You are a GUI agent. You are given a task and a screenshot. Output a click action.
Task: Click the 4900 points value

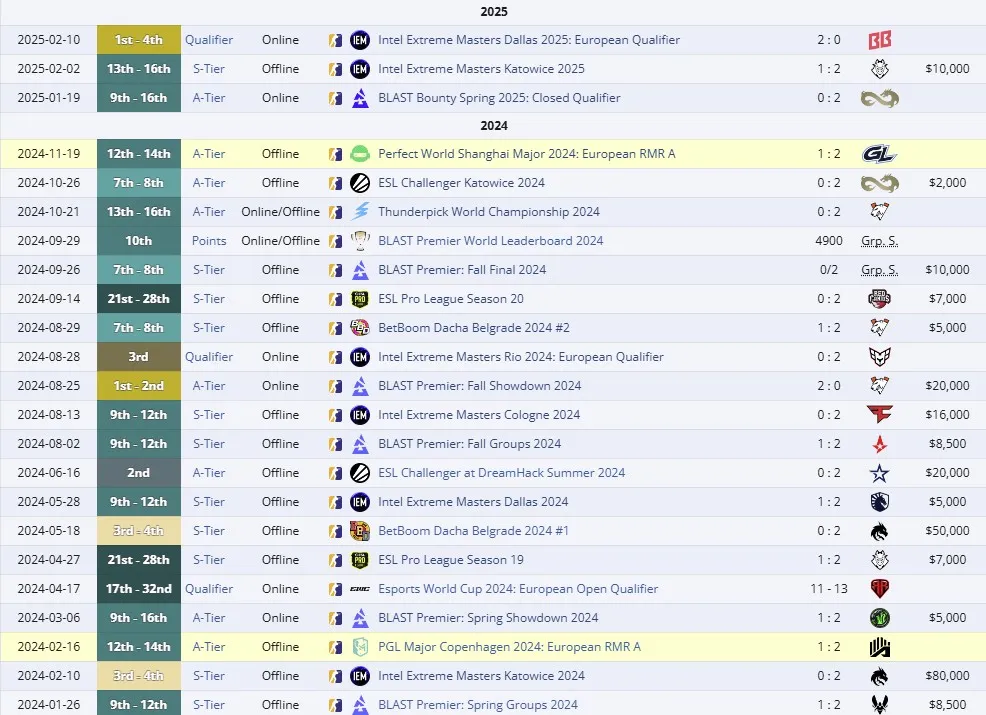point(829,240)
